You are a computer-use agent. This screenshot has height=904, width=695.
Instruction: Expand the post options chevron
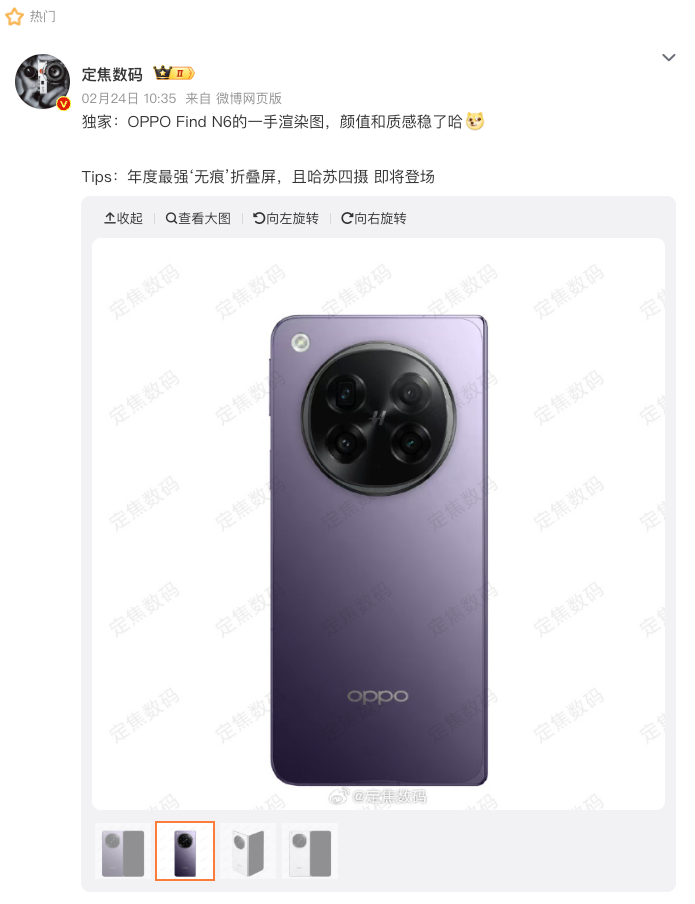(668, 57)
